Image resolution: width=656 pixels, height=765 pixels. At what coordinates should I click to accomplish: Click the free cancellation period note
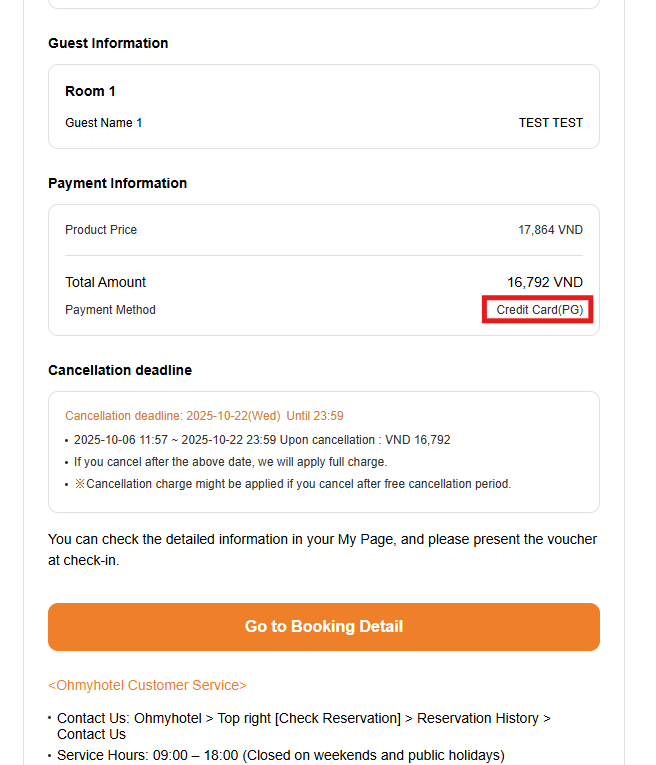(x=292, y=484)
